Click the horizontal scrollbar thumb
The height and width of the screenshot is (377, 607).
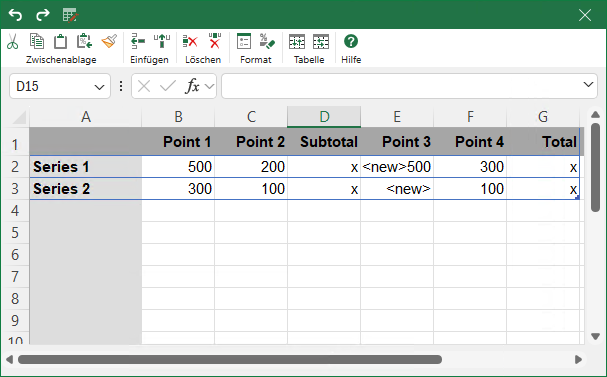pyautogui.click(x=230, y=360)
